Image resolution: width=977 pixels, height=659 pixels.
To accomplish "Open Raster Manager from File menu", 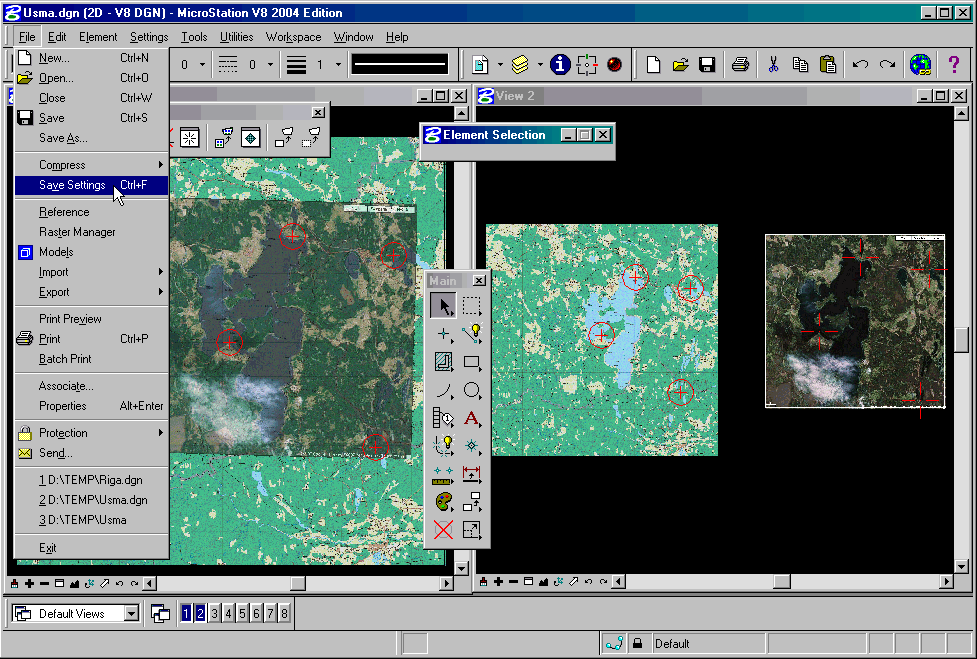I will tap(91, 232).
